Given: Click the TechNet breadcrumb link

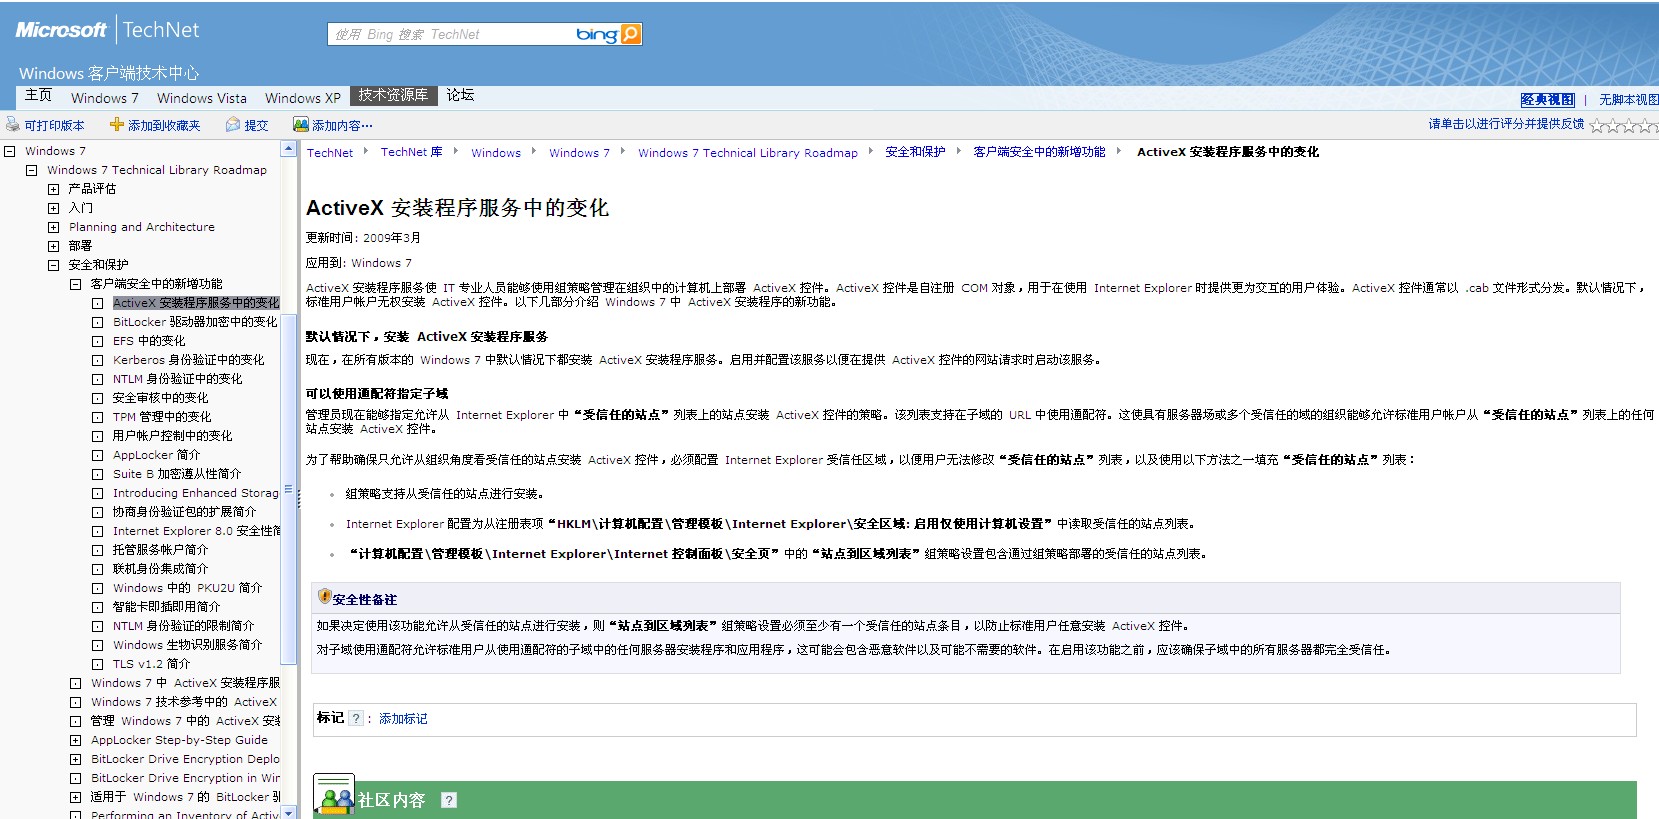Looking at the screenshot, I should (x=330, y=153).
